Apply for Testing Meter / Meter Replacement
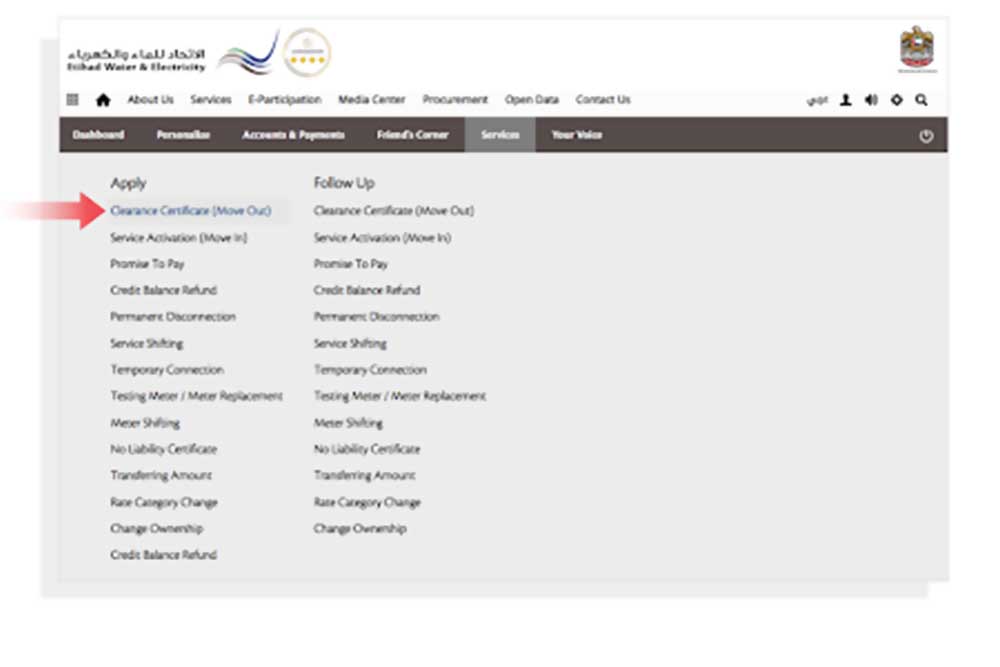The height and width of the screenshot is (667, 1000). pyautogui.click(x=196, y=396)
